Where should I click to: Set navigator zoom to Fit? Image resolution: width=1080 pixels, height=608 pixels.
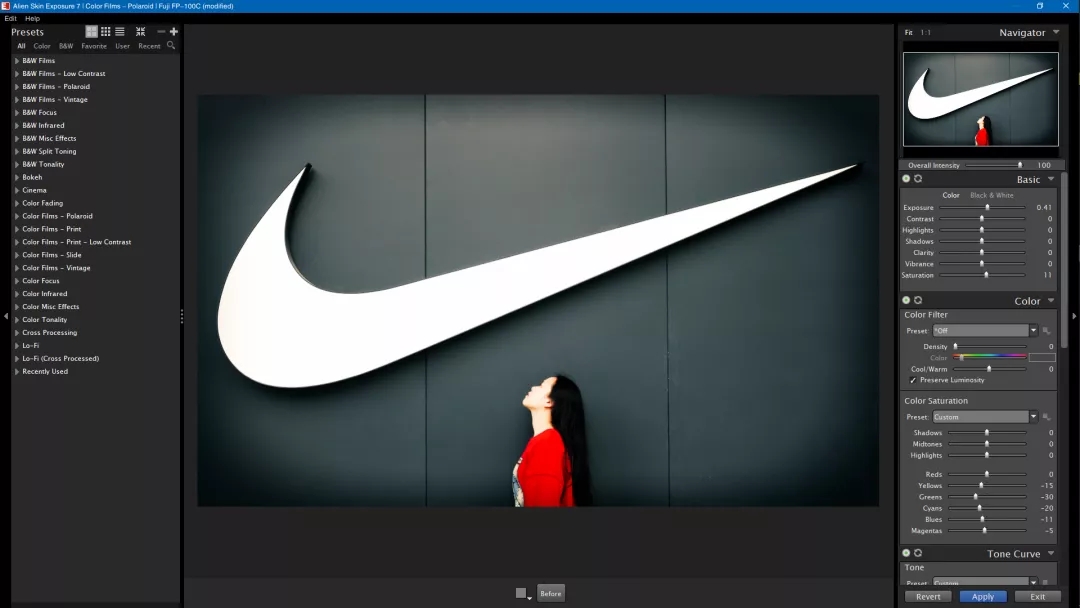[x=908, y=32]
